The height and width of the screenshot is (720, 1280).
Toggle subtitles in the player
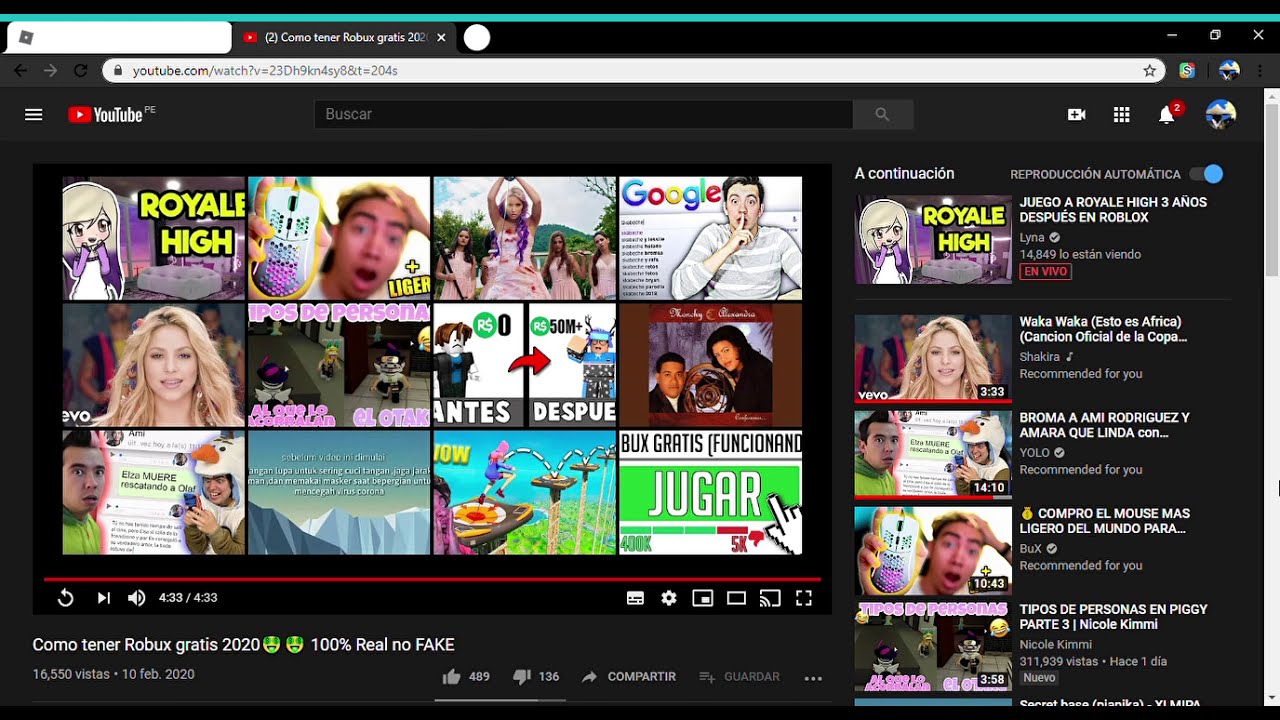635,598
